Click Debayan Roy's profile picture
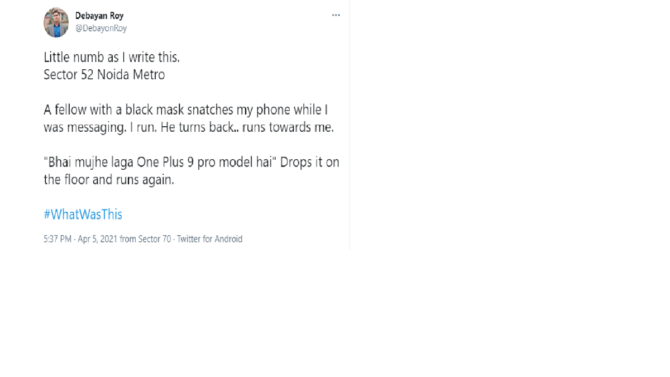The image size is (670, 377). click(x=56, y=22)
